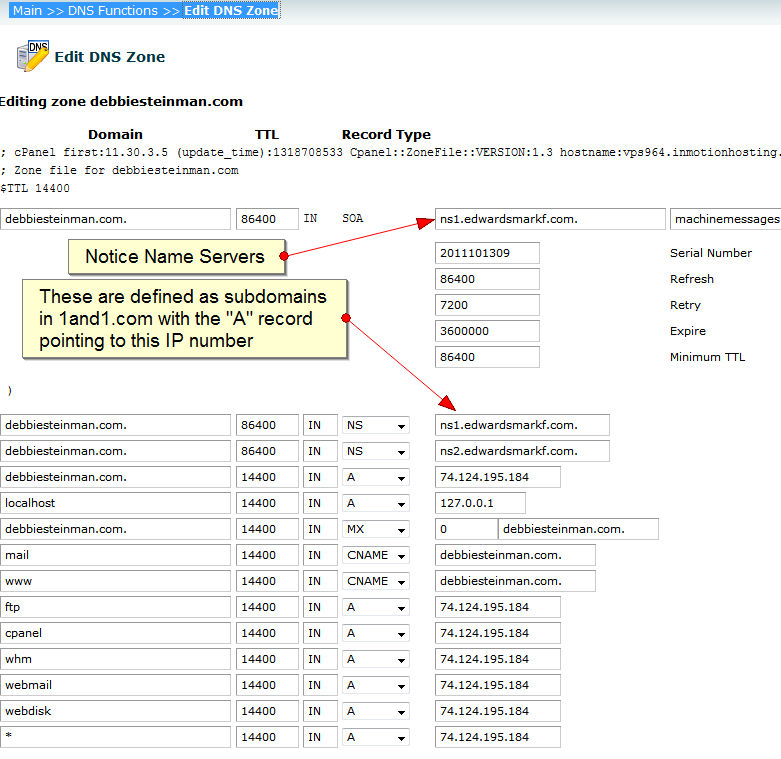The width and height of the screenshot is (781, 759).
Task: Click the Expire field 3600000
Action: click(487, 331)
